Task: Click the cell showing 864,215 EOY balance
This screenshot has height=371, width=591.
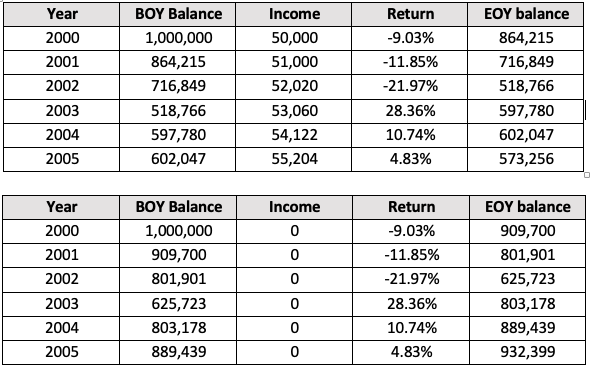Action: pos(526,38)
